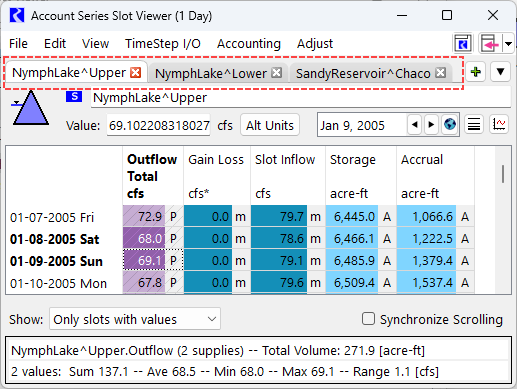517x389 pixels.
Task: Switch to the NymphLake^Lower tab
Action: [x=211, y=73]
